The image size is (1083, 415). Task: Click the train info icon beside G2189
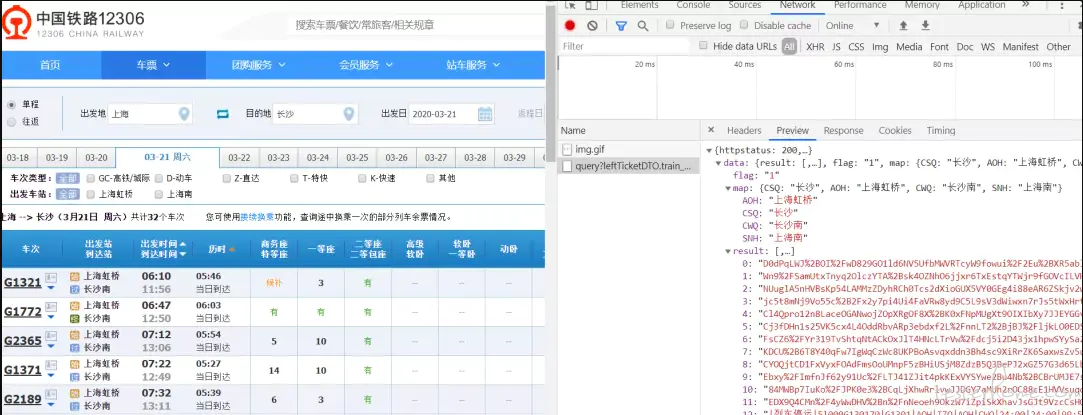click(51, 393)
